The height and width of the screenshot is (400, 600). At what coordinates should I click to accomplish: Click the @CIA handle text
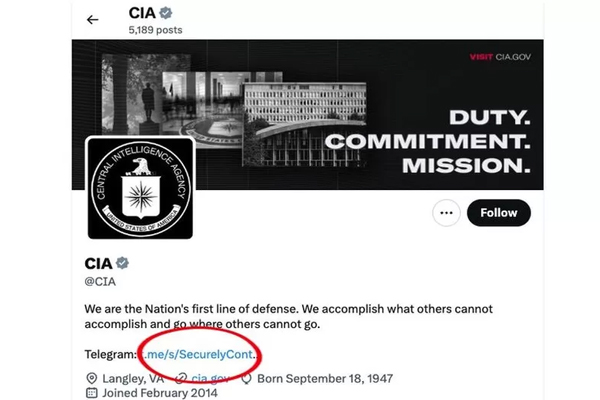pos(104,282)
